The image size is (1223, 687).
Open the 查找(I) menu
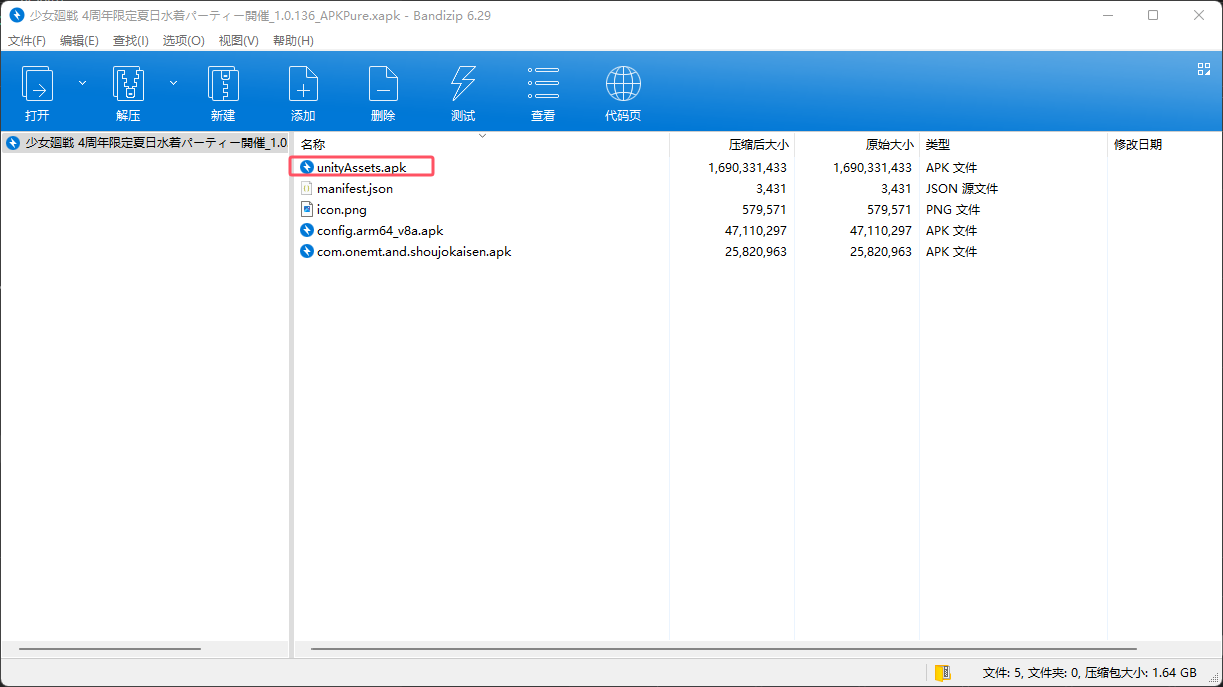[130, 41]
